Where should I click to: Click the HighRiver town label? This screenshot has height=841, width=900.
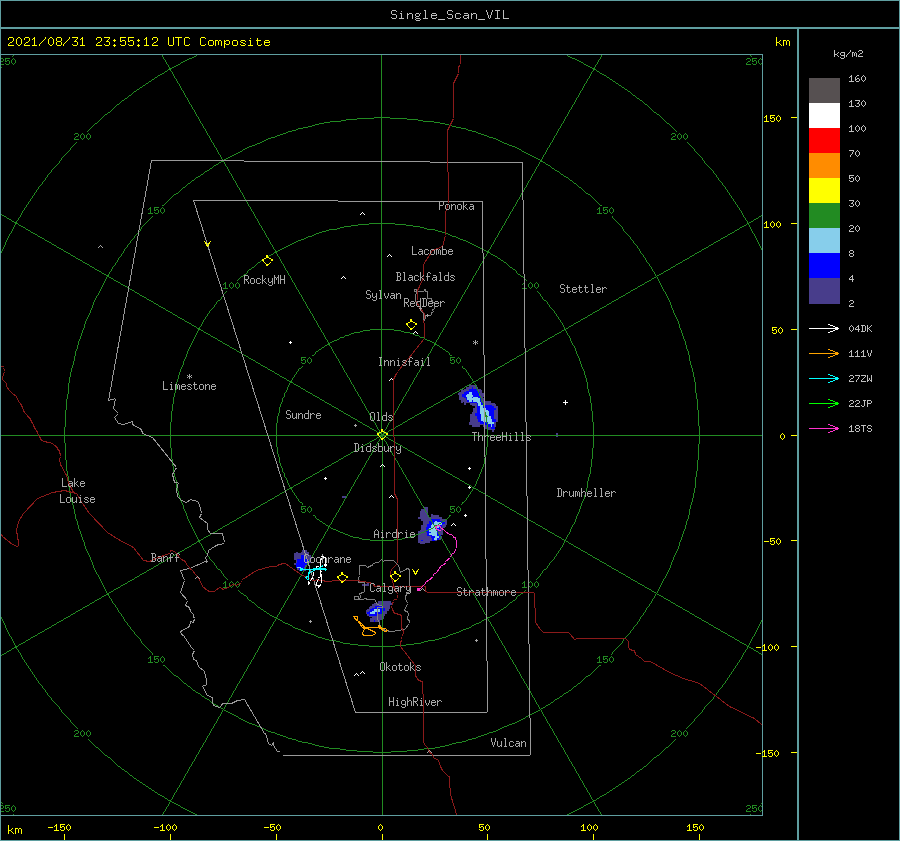click(415, 702)
